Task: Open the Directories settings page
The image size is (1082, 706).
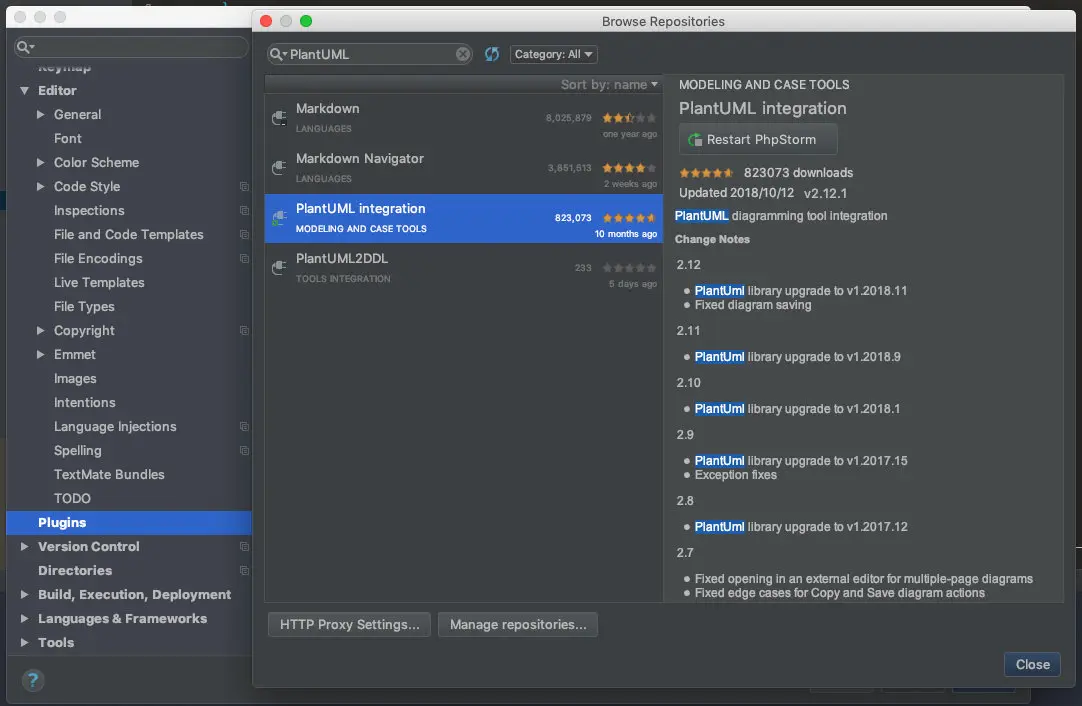Action: [75, 571]
